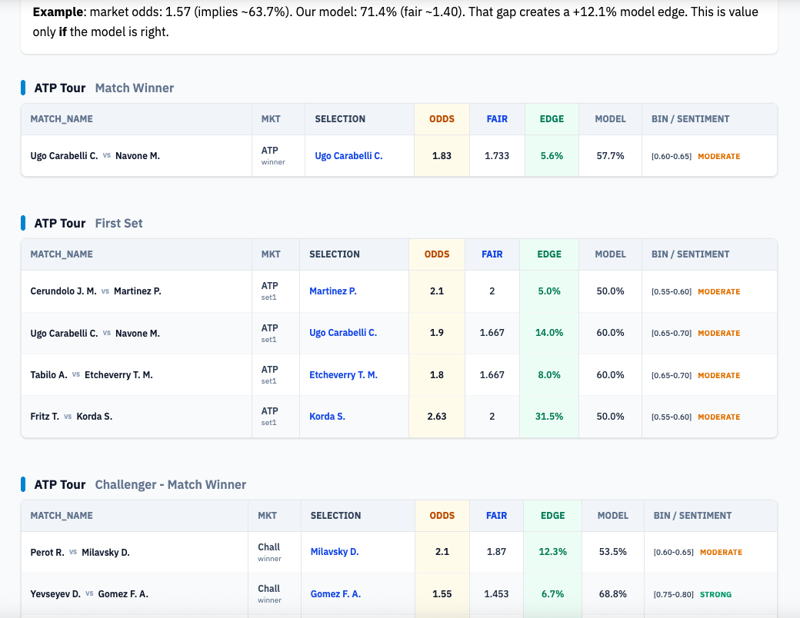800x618 pixels.
Task: Click the ATP Tour First Set section heading
Action: tap(88, 223)
